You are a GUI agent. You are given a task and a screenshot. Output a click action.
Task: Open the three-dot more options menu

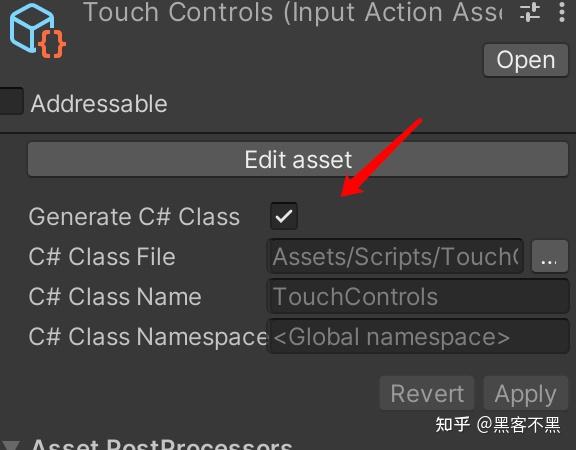pos(562,12)
